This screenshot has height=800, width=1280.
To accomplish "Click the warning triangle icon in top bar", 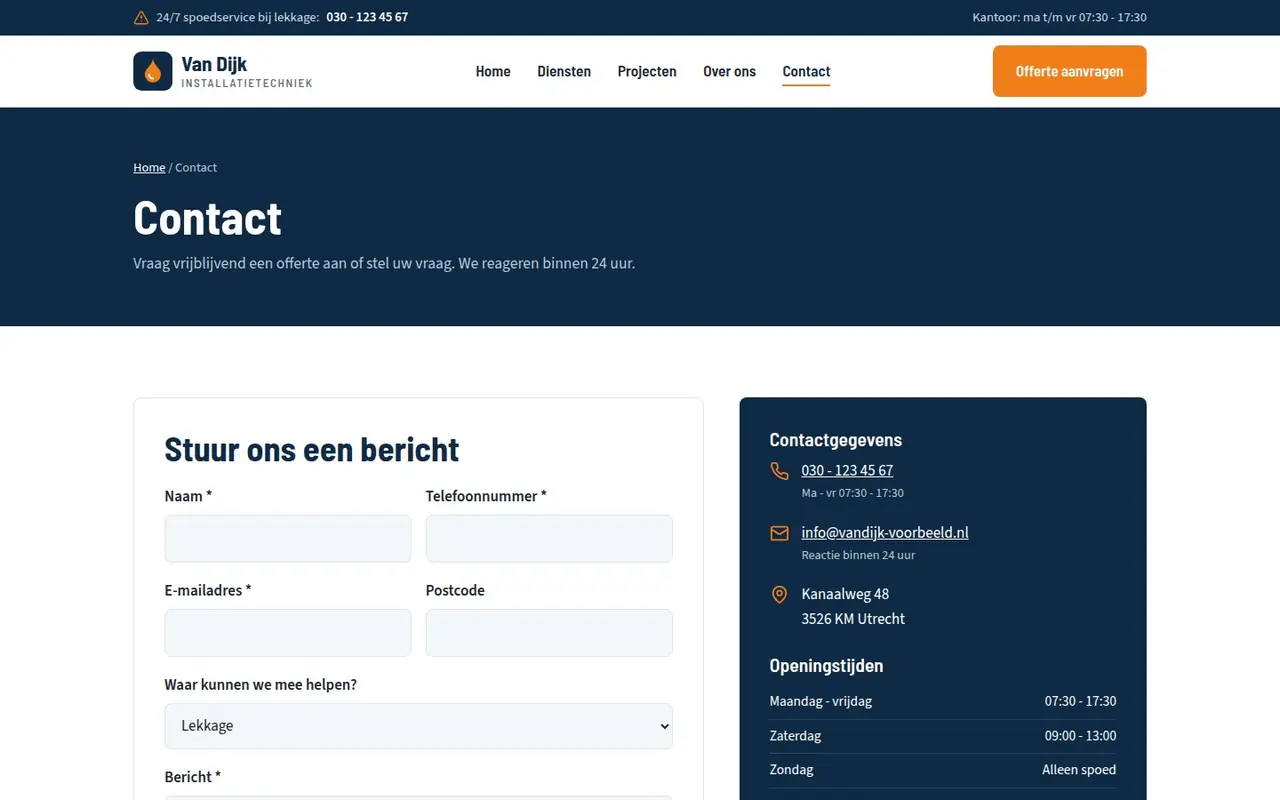I will point(141,18).
